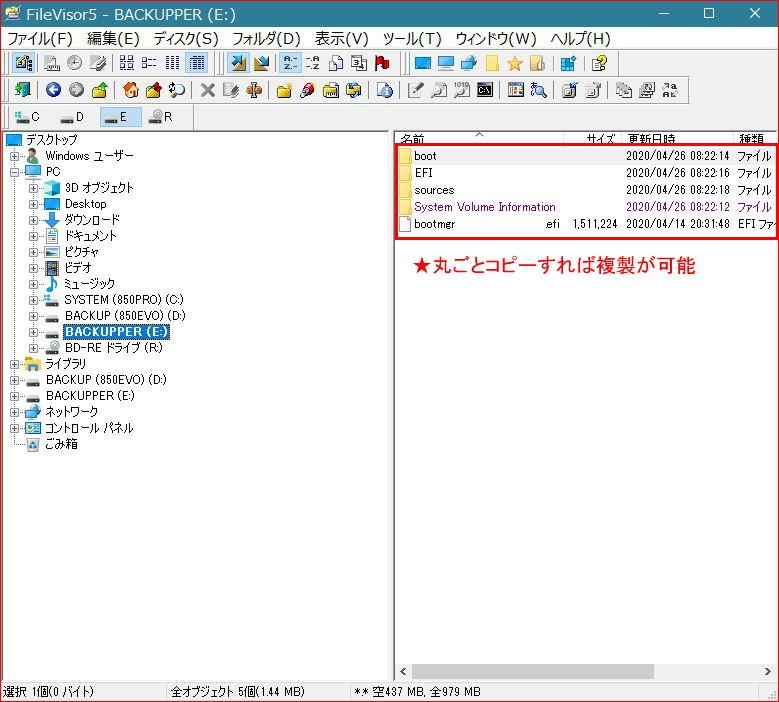
Task: Click the pencil edit note icon
Action: 415,90
